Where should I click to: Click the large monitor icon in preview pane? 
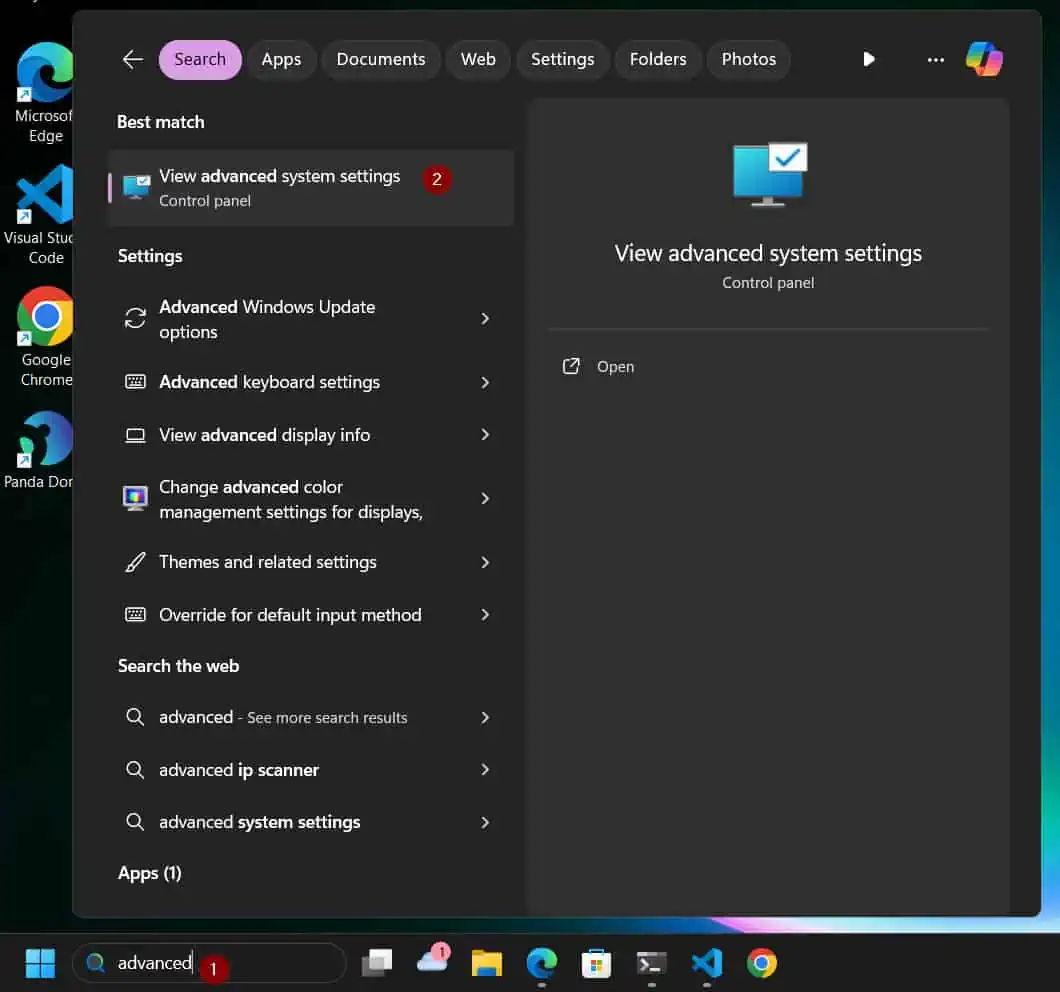[769, 174]
